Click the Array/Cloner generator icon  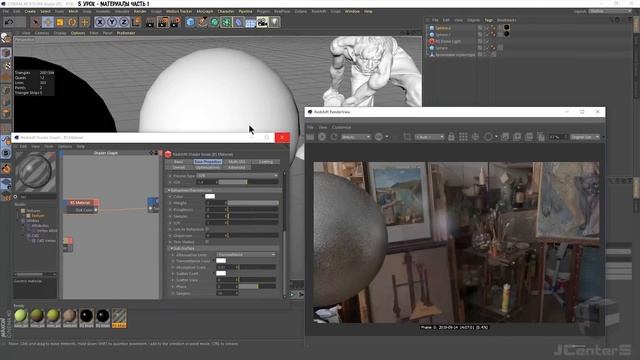(227, 22)
